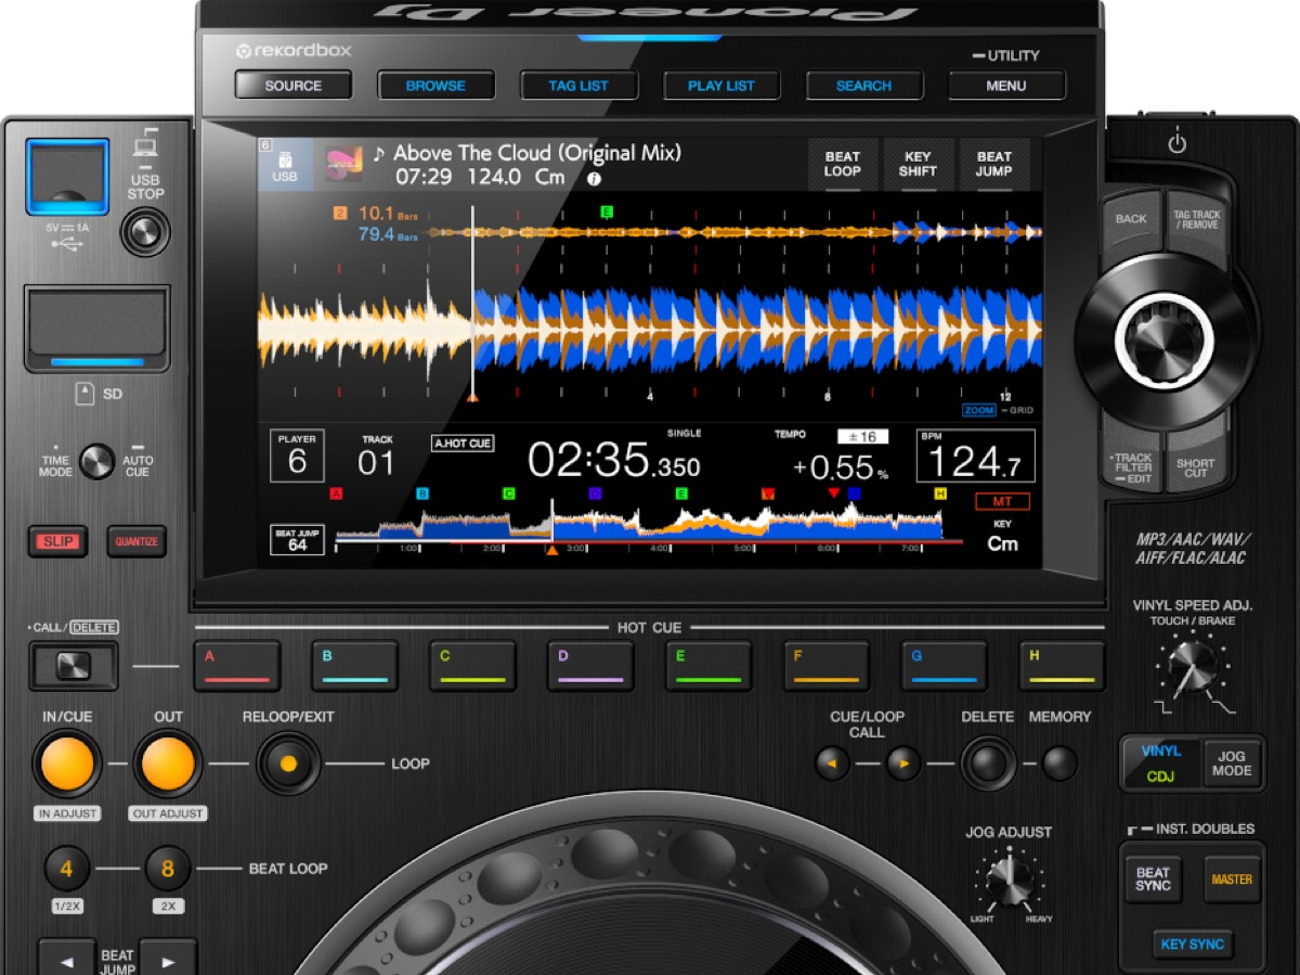Switch to the BROWSE view
The height and width of the screenshot is (975, 1300).
click(435, 86)
